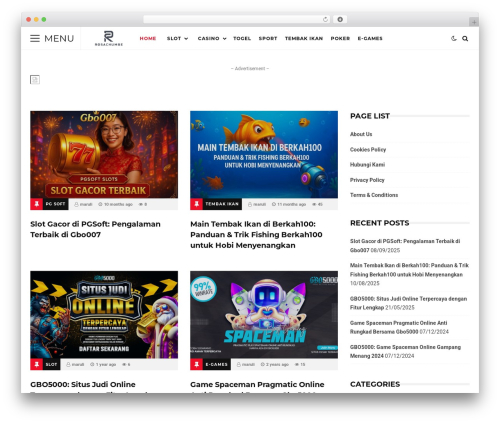The image size is (500, 423).
Task: Click clock icon next to 2 years ago
Action: tap(263, 364)
